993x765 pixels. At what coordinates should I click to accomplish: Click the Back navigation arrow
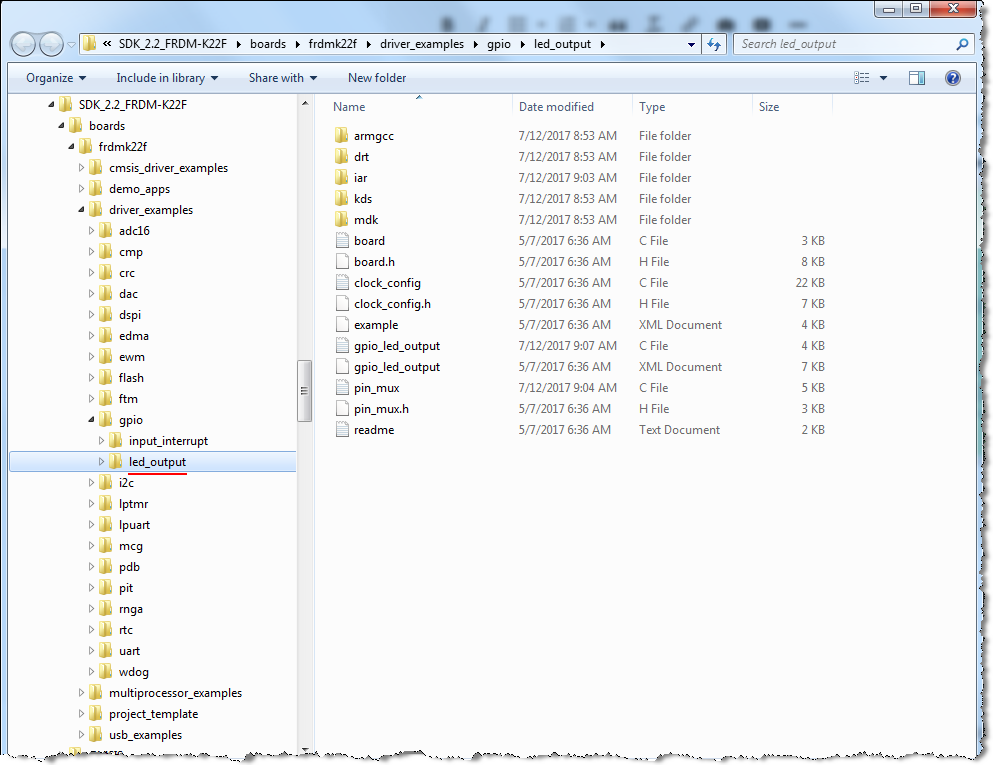click(24, 44)
